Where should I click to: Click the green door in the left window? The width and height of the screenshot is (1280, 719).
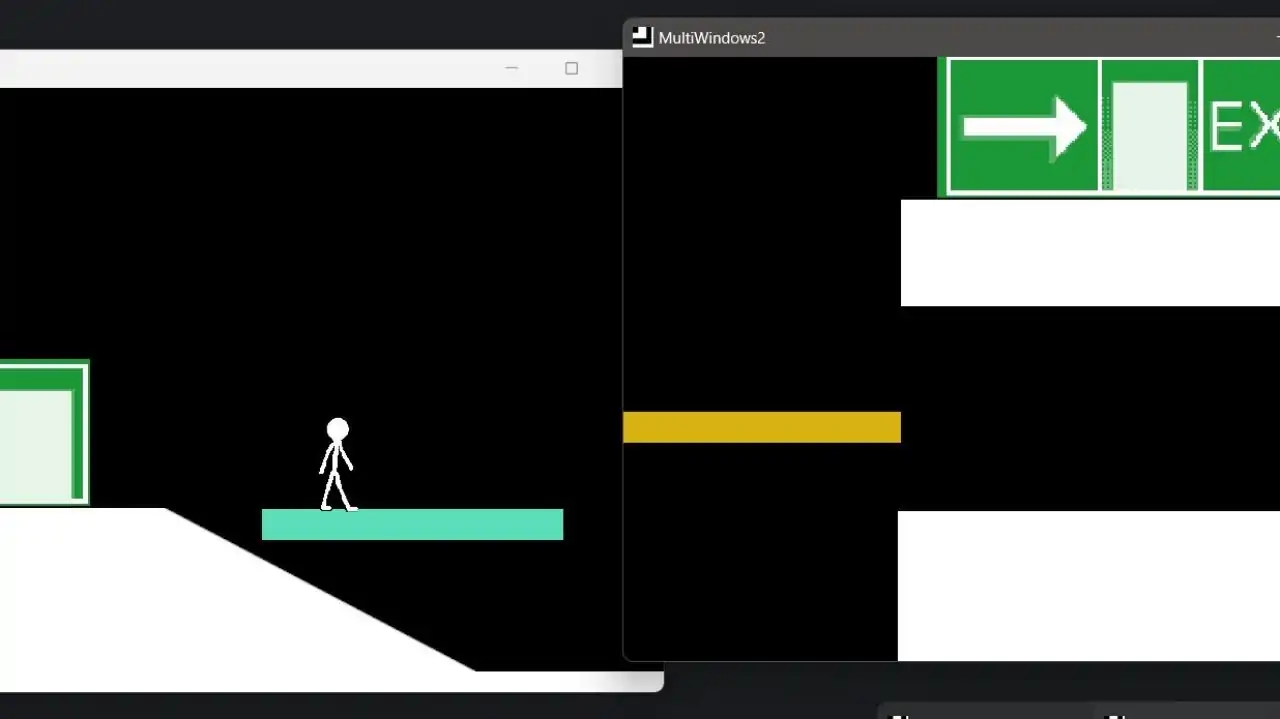(40, 435)
